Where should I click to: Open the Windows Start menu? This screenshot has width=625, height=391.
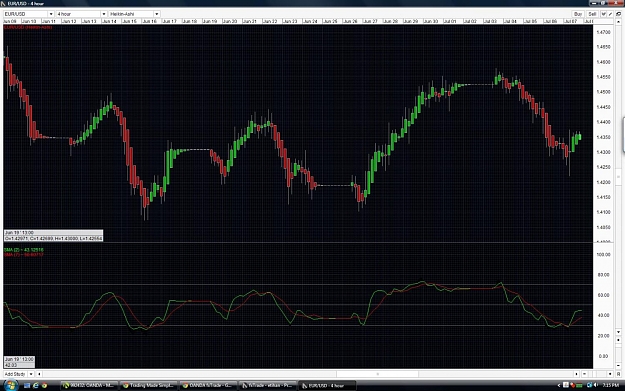pyautogui.click(x=10, y=385)
